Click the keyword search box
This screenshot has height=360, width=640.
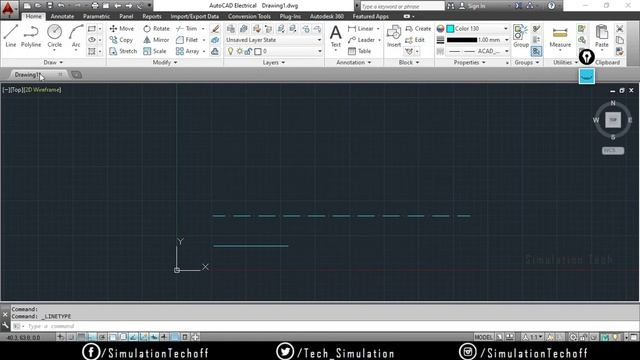pos(402,6)
